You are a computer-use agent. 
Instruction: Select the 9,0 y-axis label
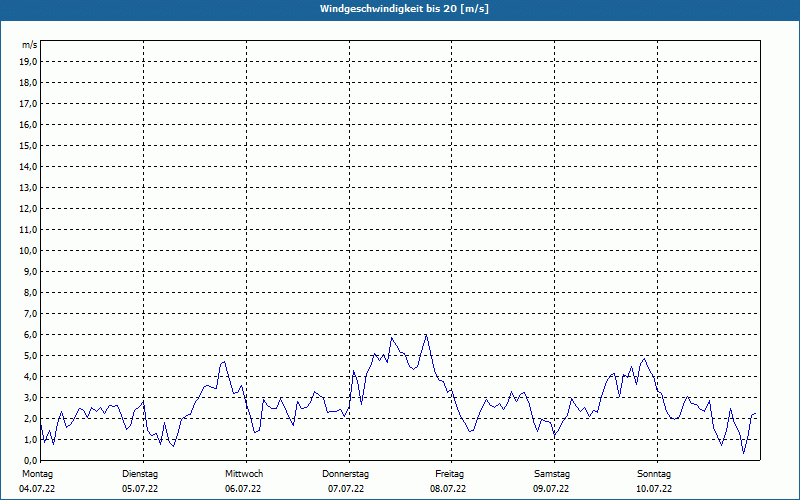31,271
